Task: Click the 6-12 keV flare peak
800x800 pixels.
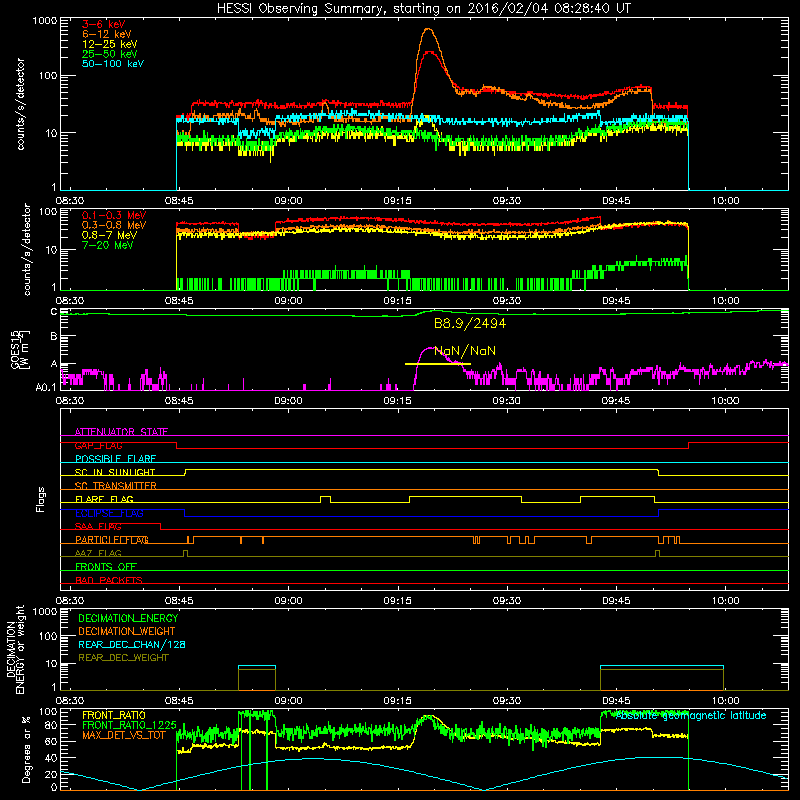Action: click(x=428, y=30)
